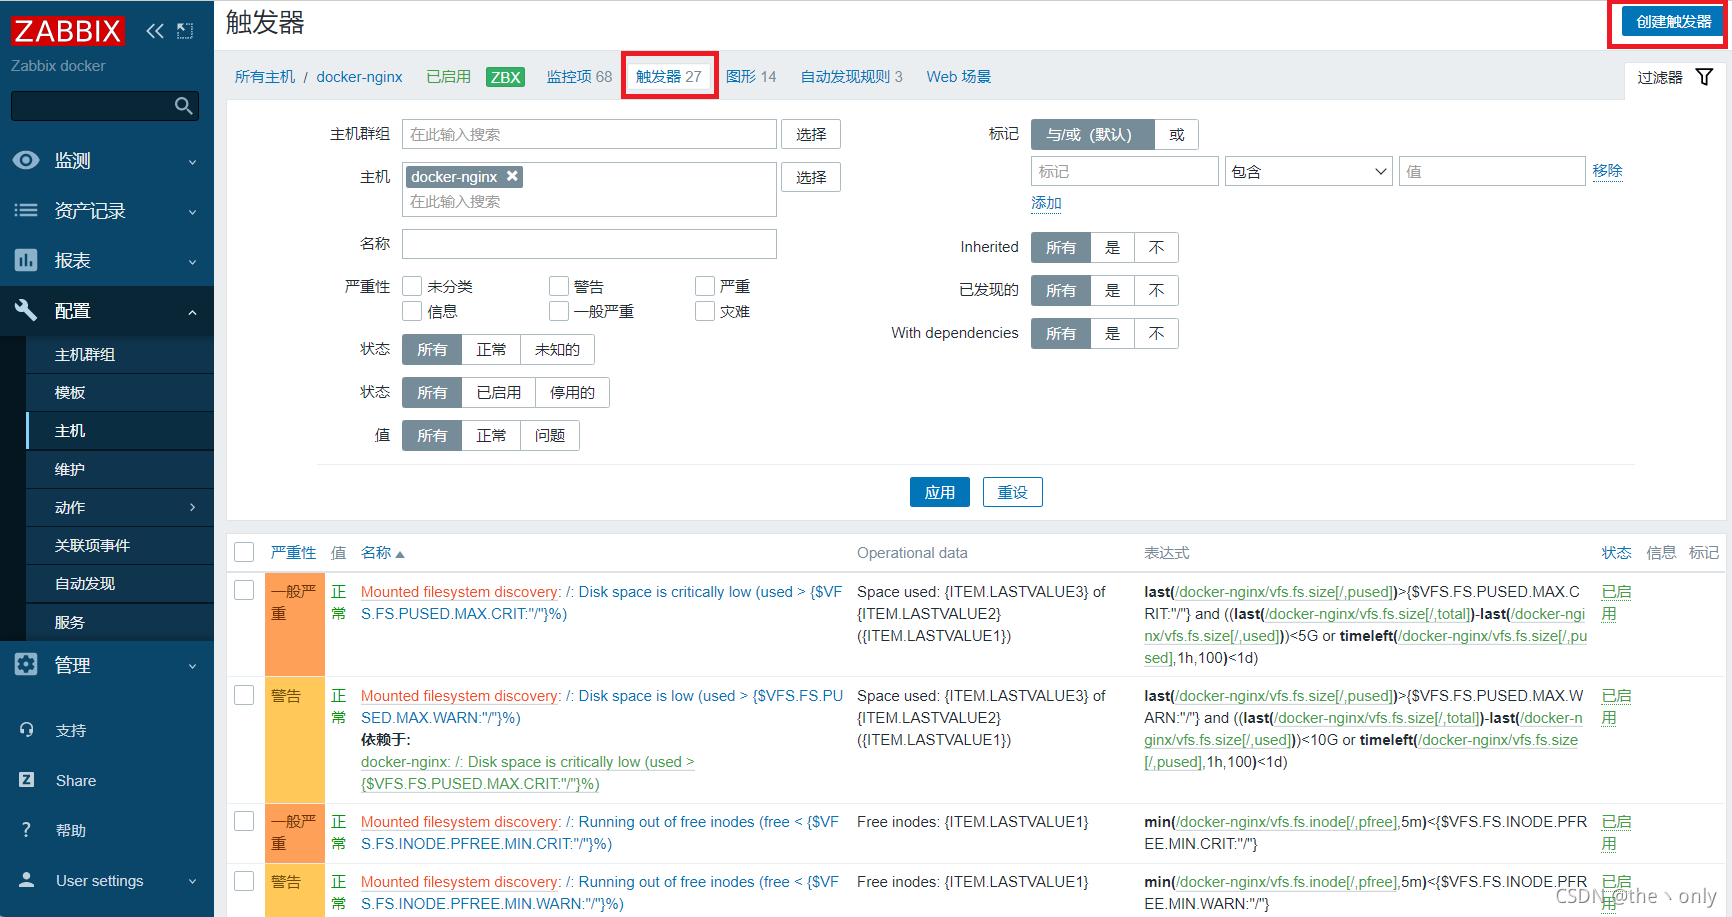Click the 标记 tag name input
1732x917 pixels.
click(1124, 171)
